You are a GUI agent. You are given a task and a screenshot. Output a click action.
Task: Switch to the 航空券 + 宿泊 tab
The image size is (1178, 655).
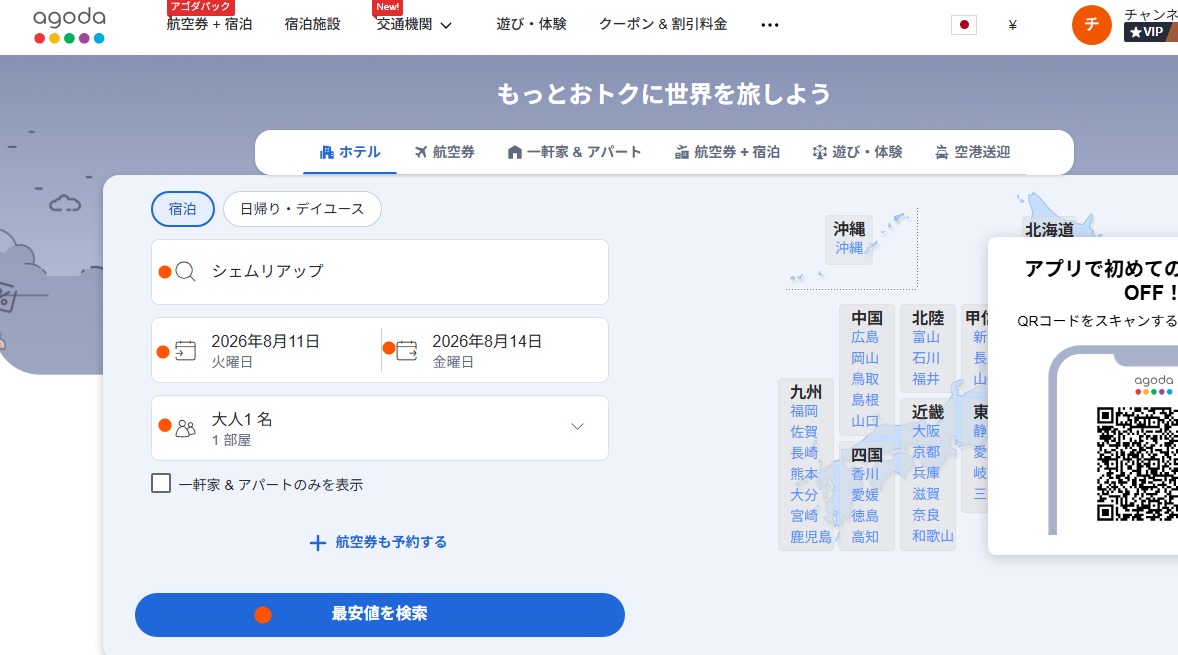[x=727, y=152]
